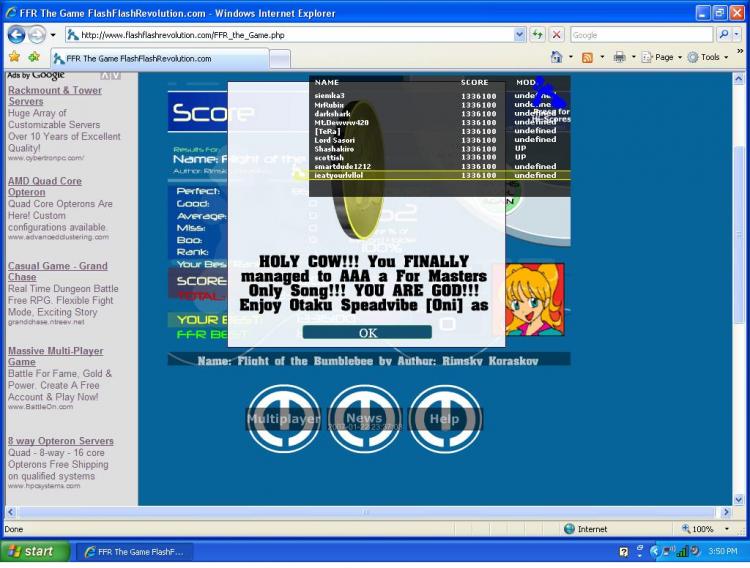Click the help question-mark tray icon
Viewport: 750px width, 568px height.
(x=624, y=552)
